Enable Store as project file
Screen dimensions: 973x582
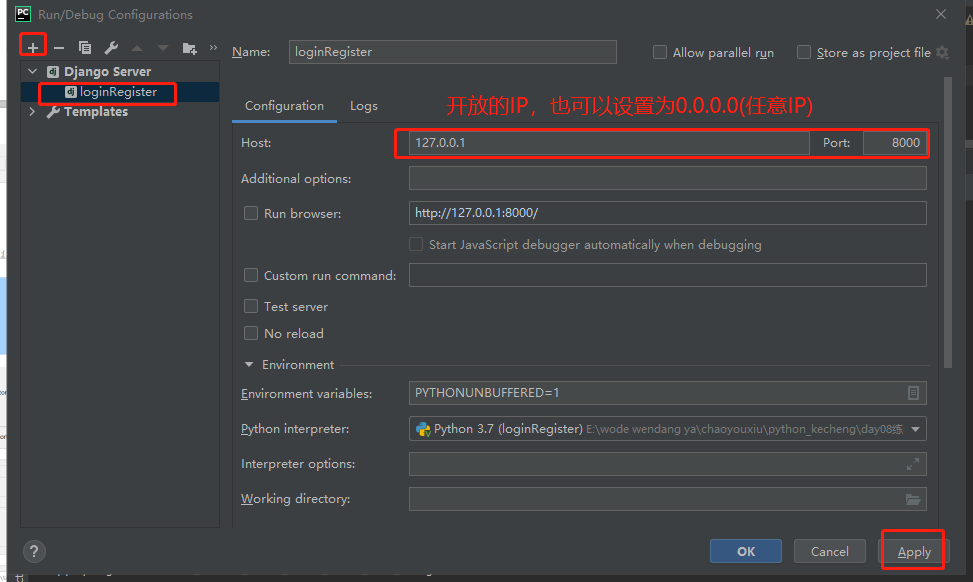click(x=804, y=52)
